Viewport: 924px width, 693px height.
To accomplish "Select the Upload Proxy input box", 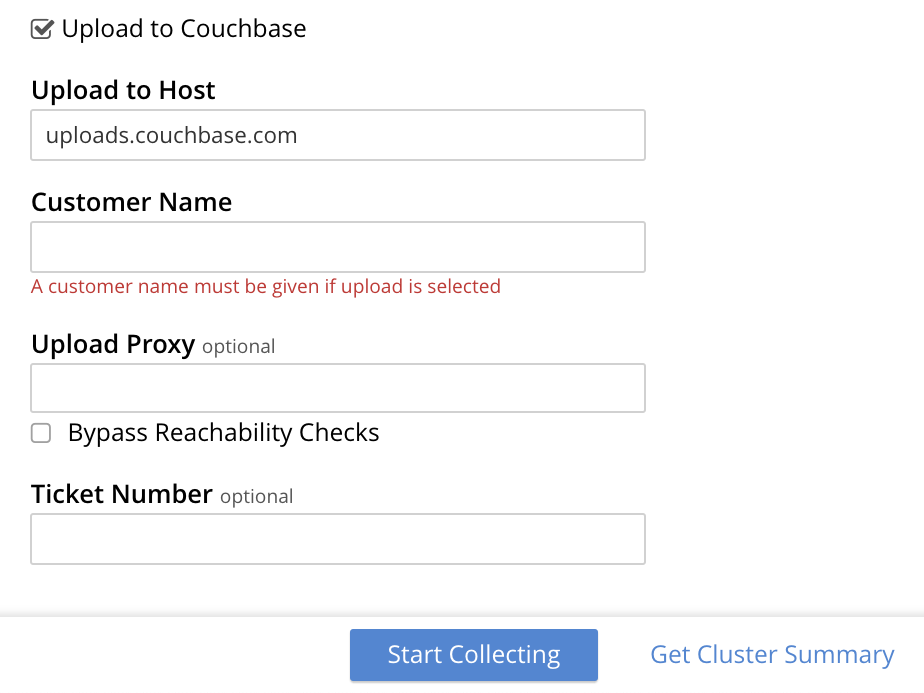I will (x=337, y=388).
